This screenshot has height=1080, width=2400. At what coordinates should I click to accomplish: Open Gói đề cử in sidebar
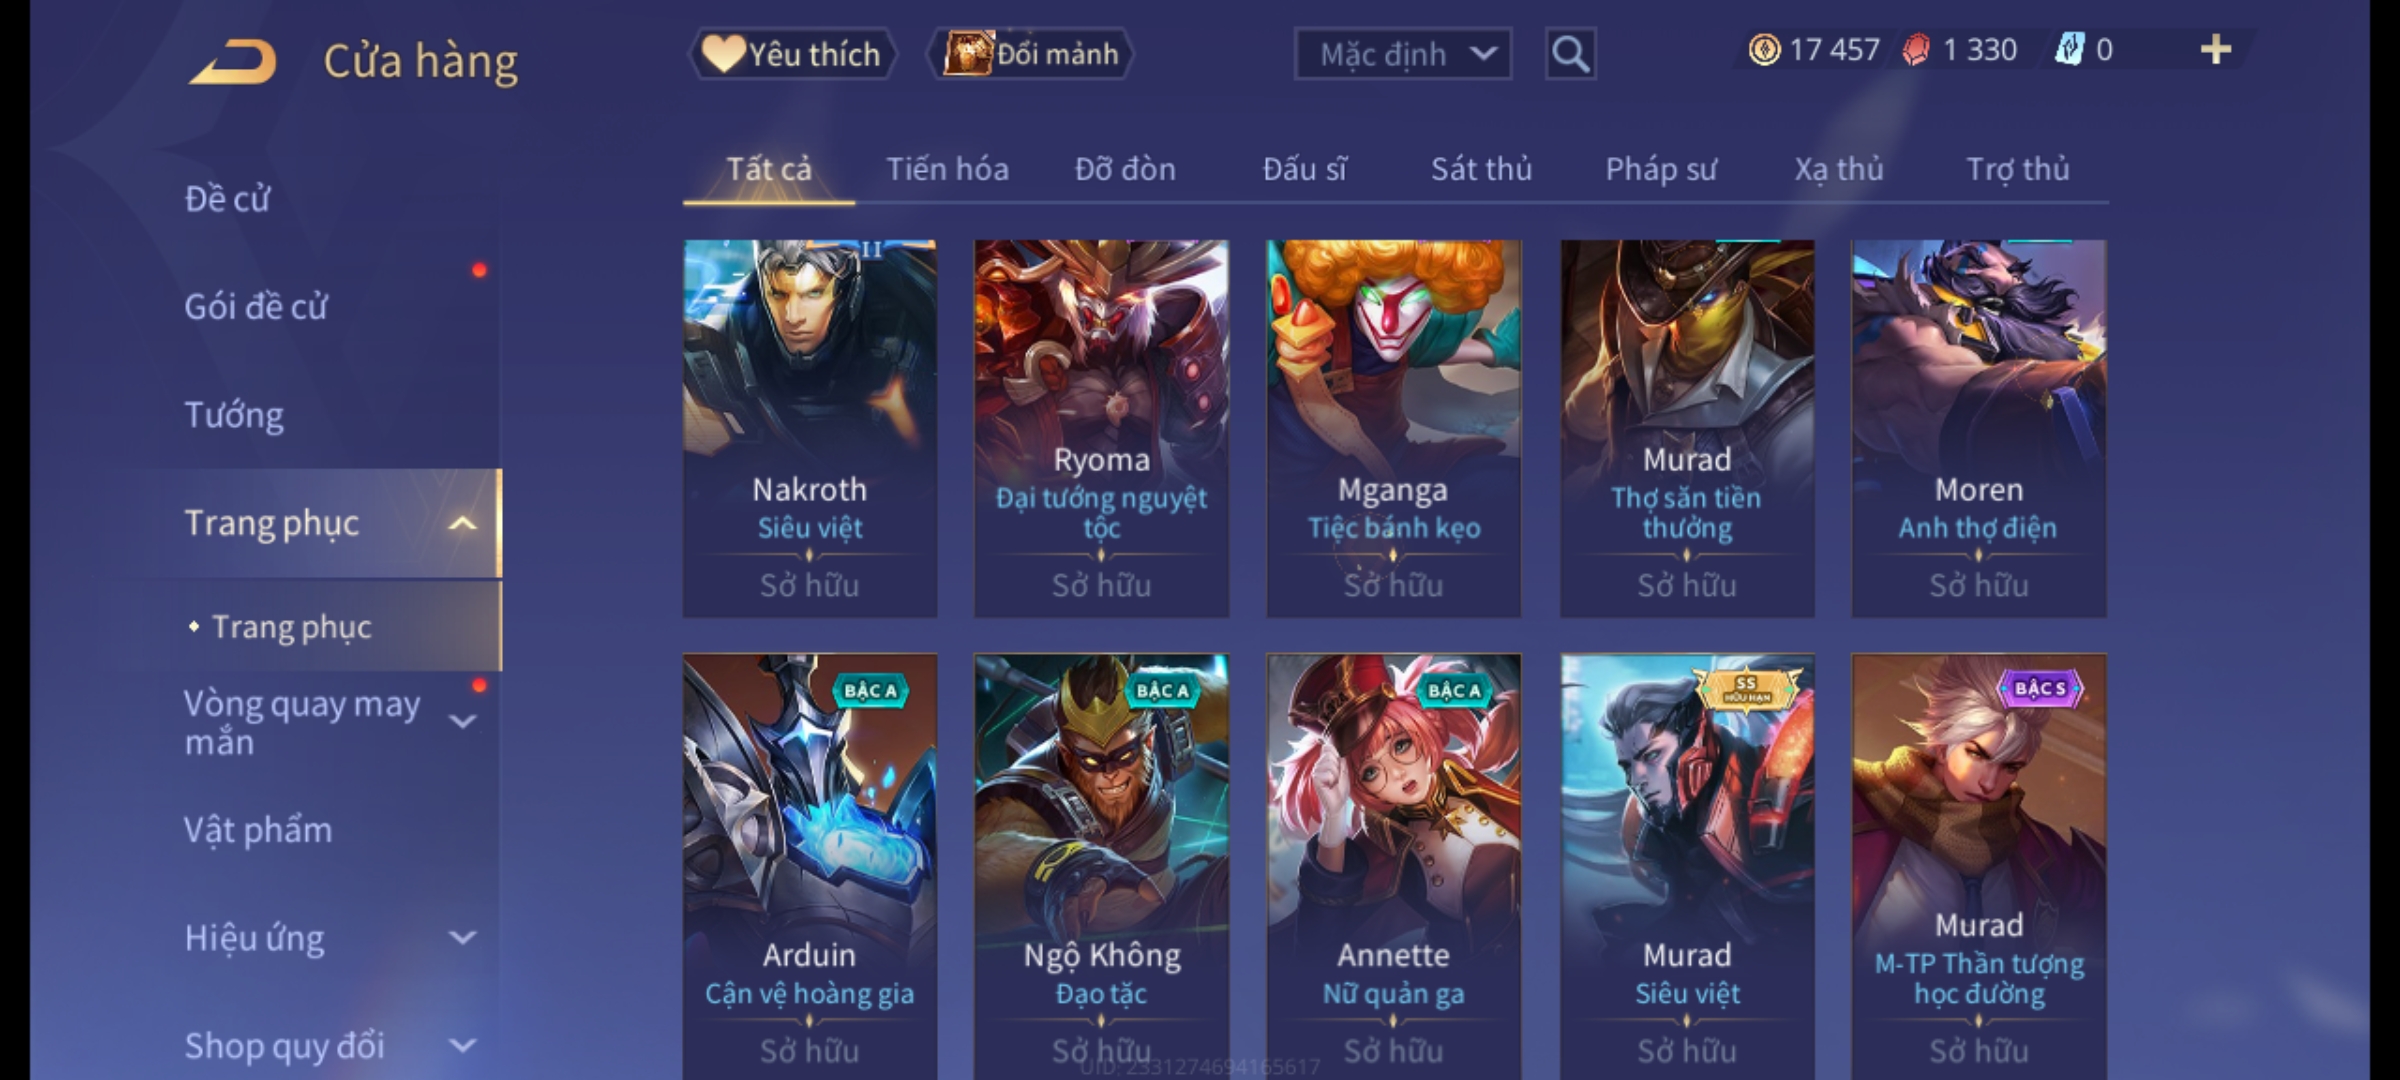(256, 306)
